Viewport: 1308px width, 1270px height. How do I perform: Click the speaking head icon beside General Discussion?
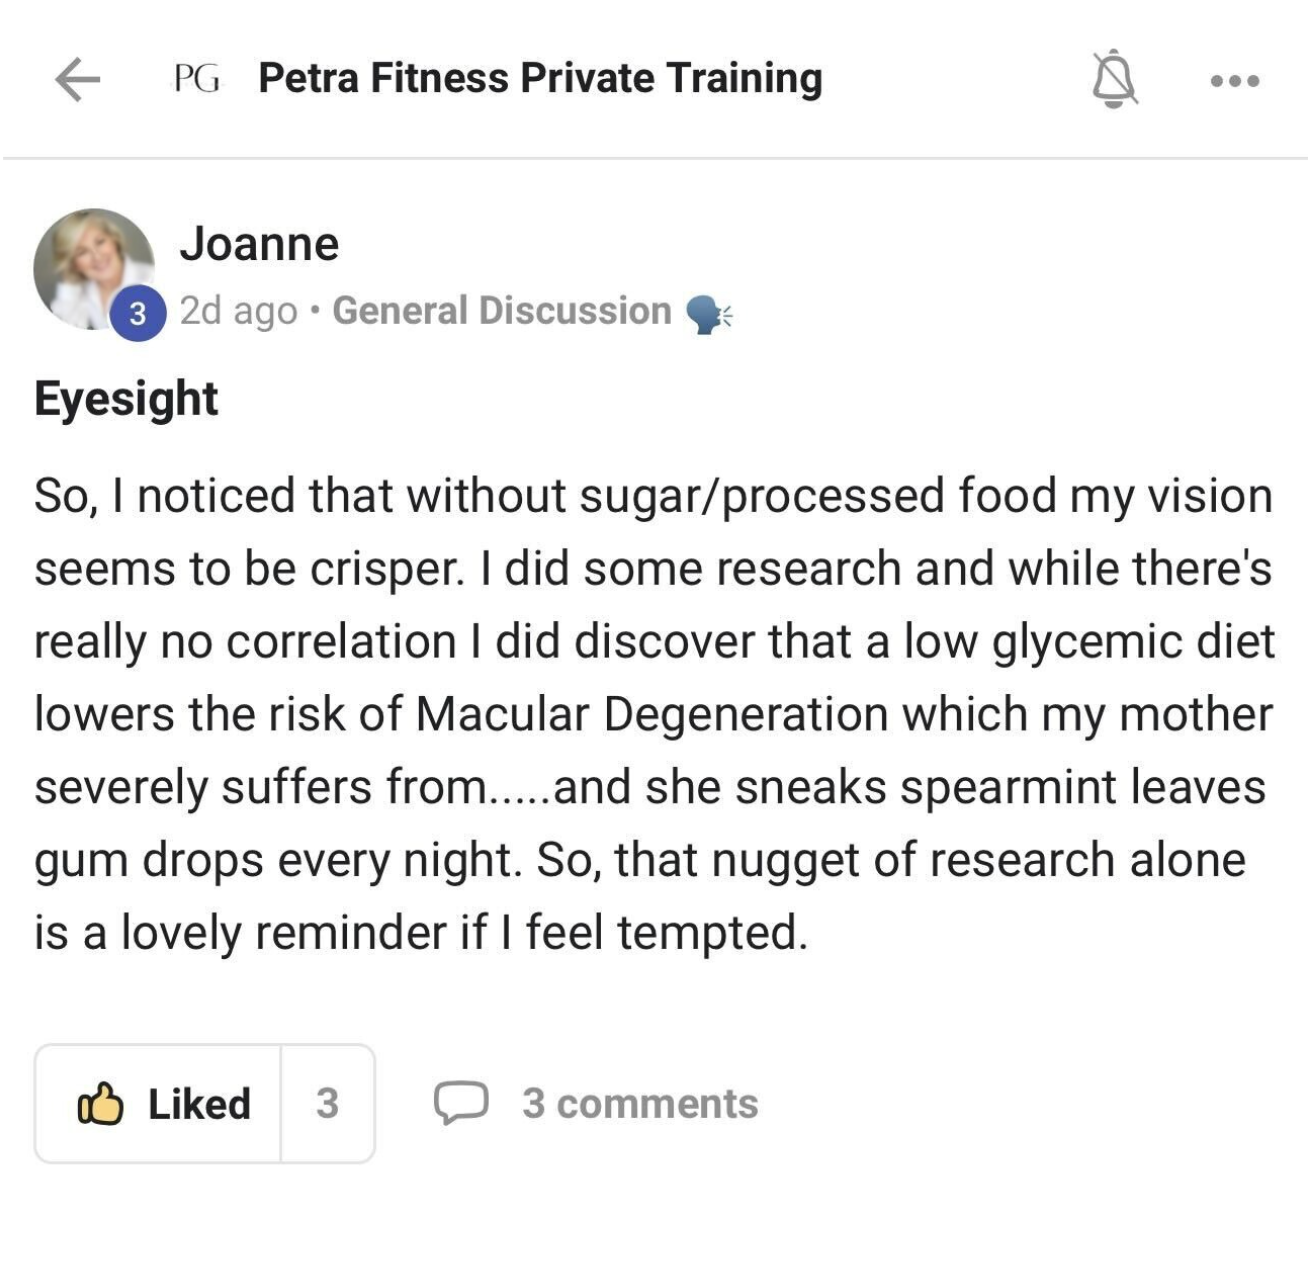click(x=709, y=314)
